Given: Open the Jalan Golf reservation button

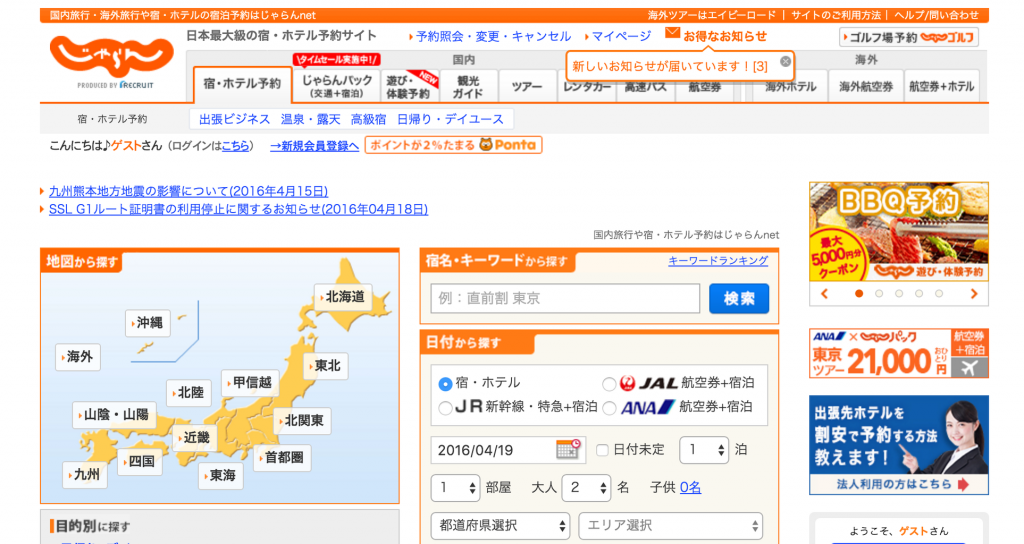Looking at the screenshot, I should pyautogui.click(x=908, y=37).
